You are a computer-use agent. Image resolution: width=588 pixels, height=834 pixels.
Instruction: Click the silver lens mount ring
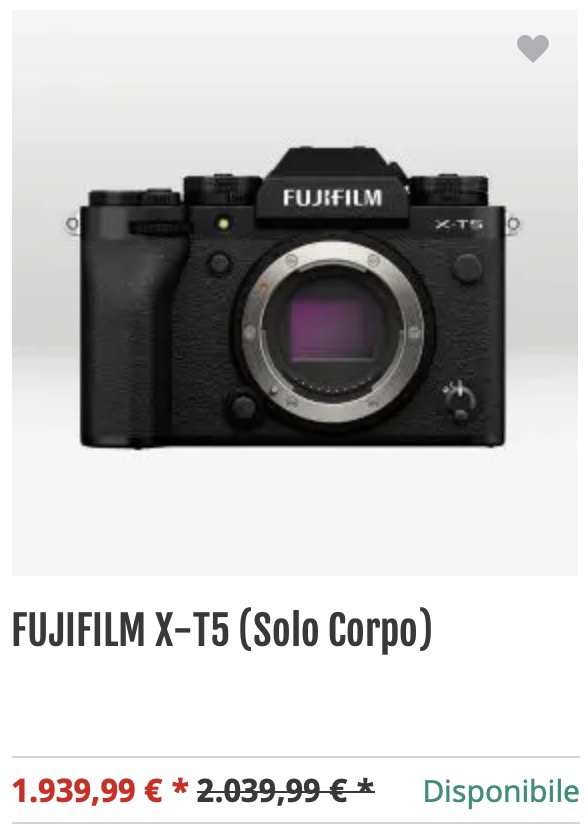(x=333, y=332)
